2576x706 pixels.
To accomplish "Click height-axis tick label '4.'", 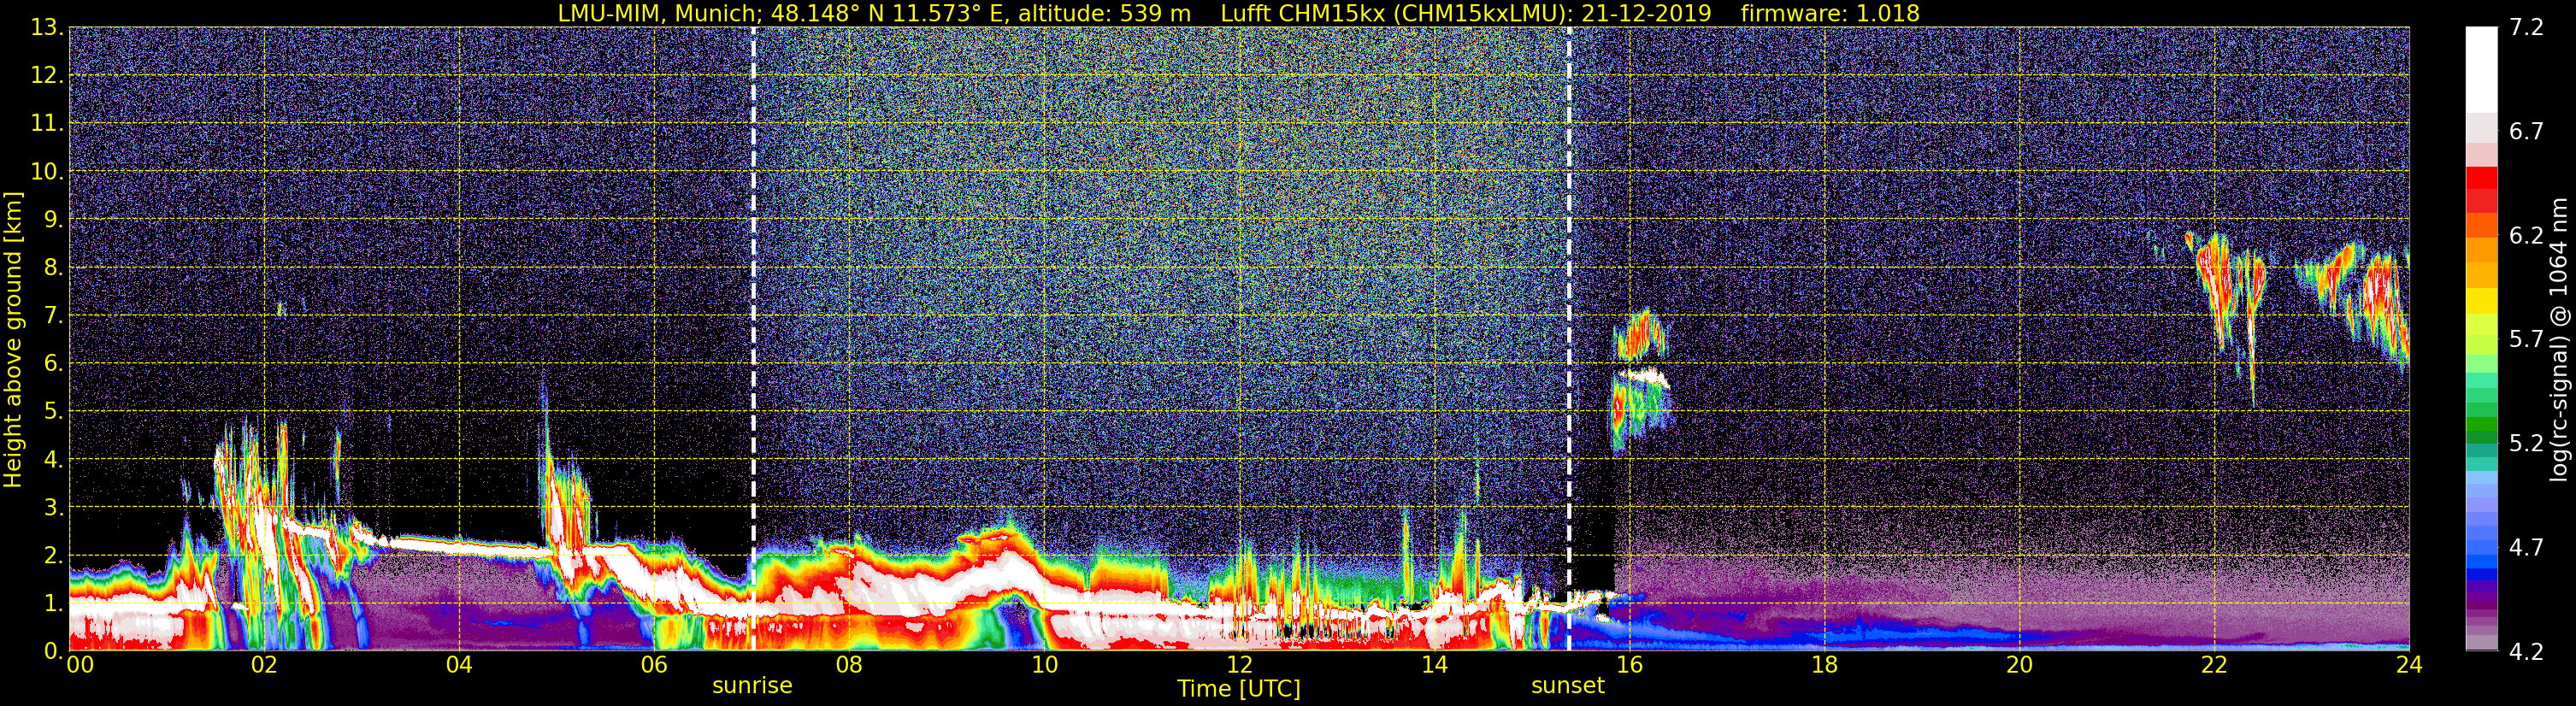I will click(x=54, y=460).
